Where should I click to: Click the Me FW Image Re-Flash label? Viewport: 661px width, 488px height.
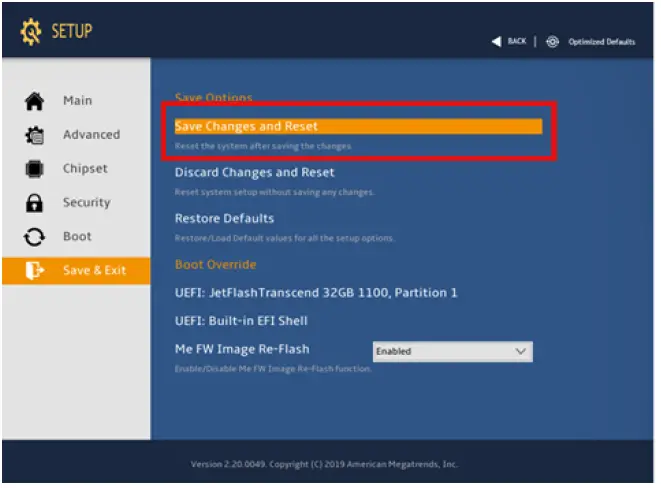point(242,349)
